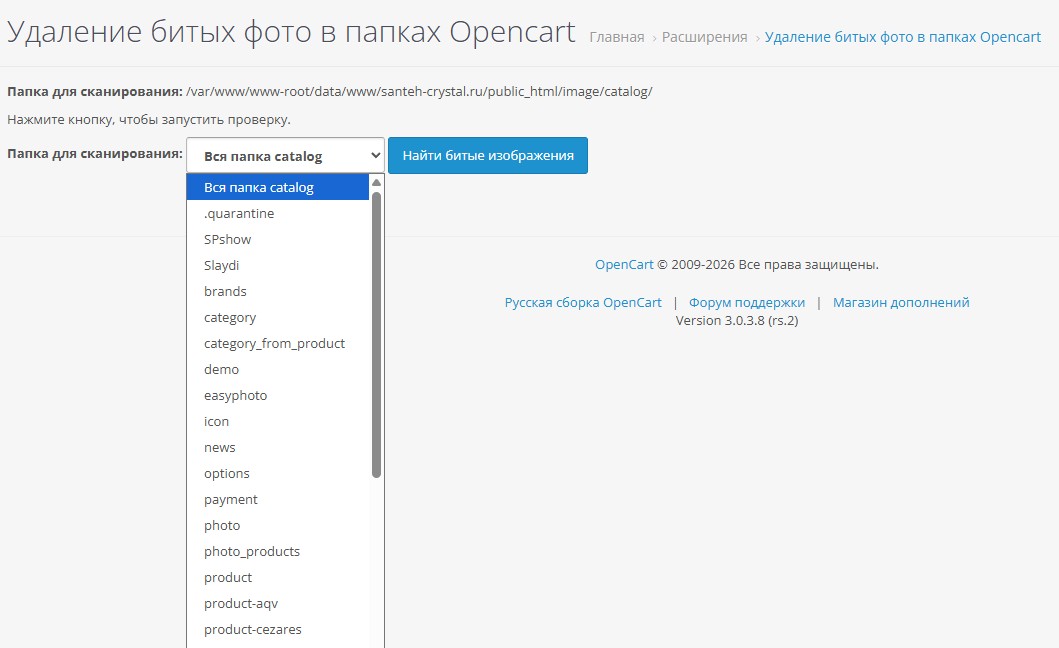1059x648 pixels.
Task: Open the 'Магазин дополнений' link
Action: coord(900,302)
